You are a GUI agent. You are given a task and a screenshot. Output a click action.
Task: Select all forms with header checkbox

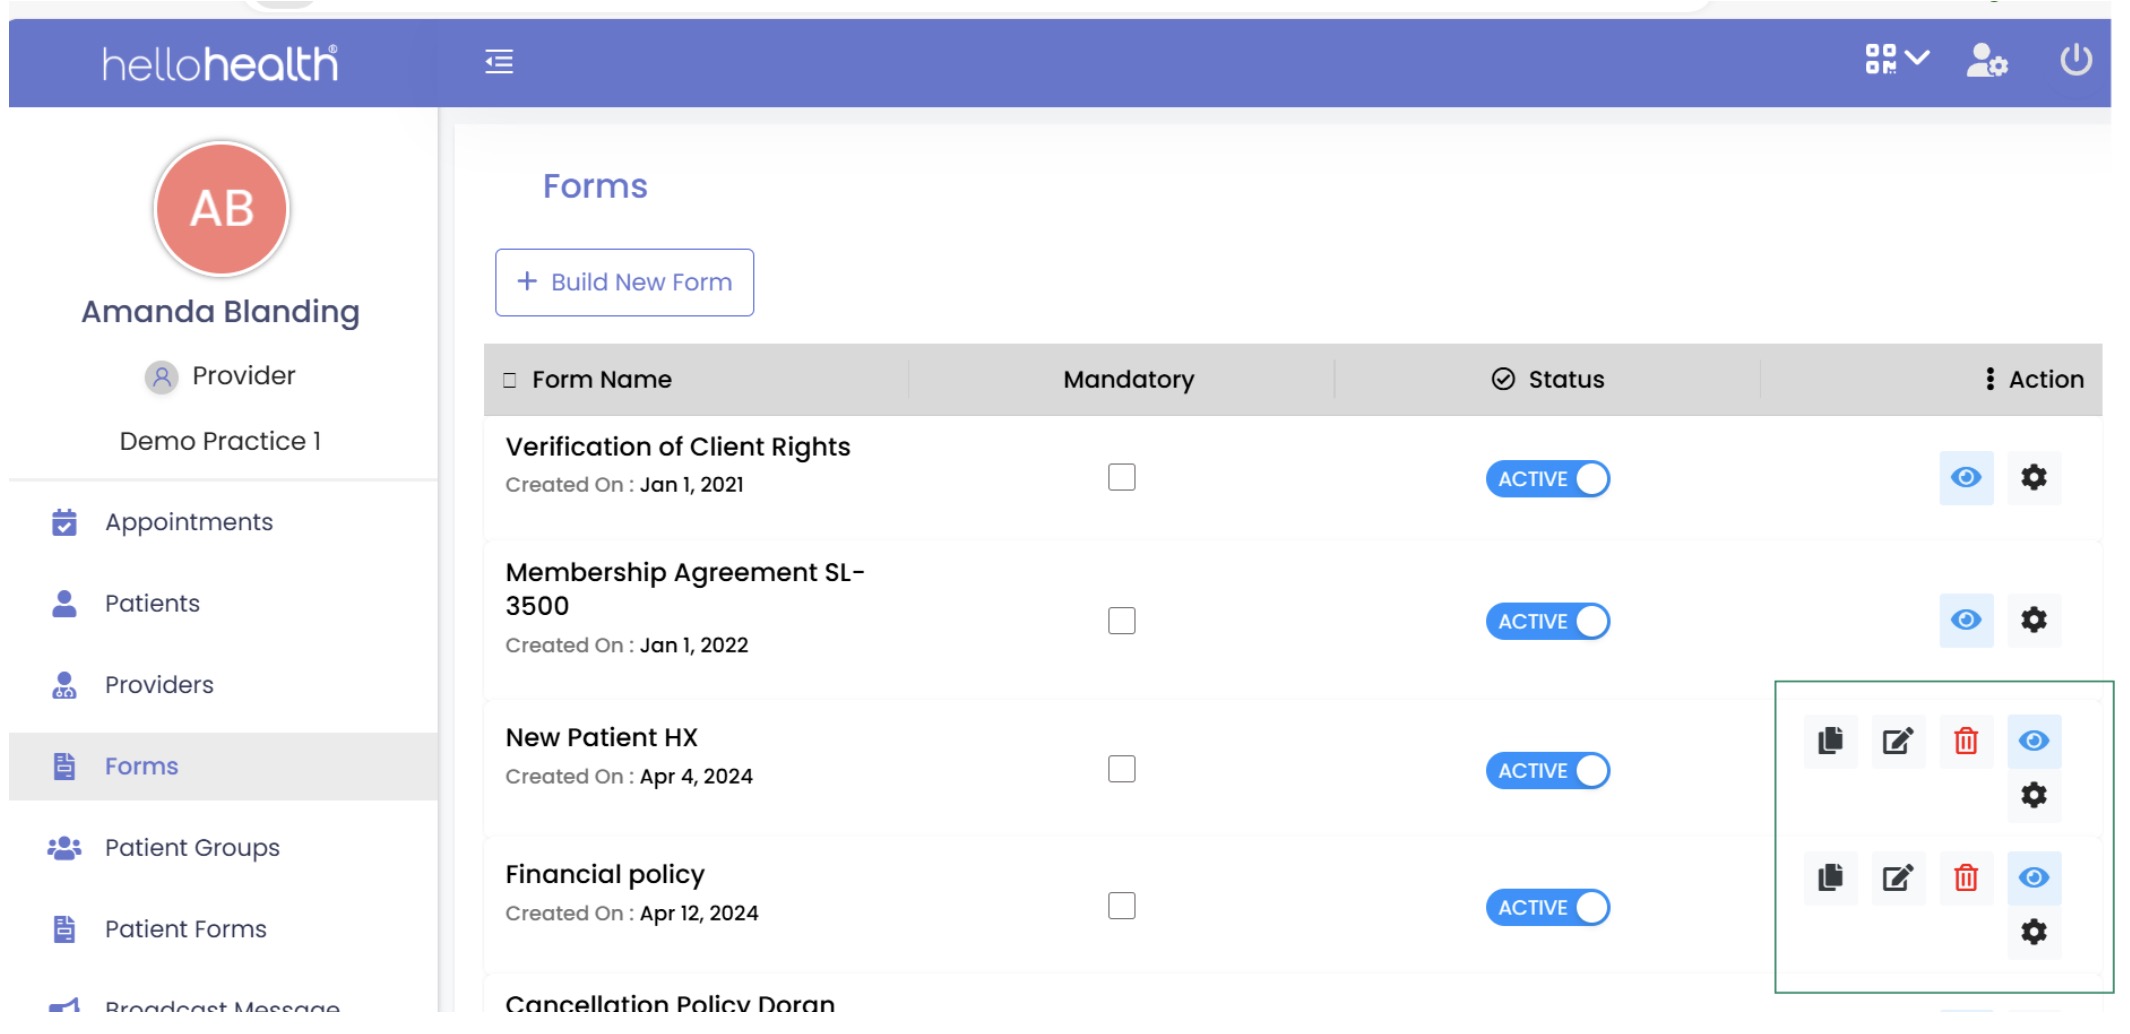pyautogui.click(x=510, y=380)
